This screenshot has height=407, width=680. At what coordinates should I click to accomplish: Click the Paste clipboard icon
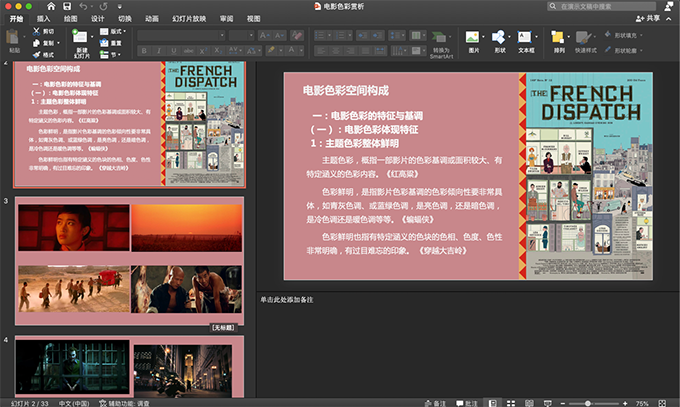click(13, 36)
